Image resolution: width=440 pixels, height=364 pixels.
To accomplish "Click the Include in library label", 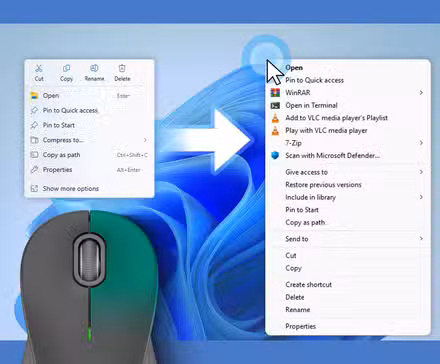I will coord(310,197).
